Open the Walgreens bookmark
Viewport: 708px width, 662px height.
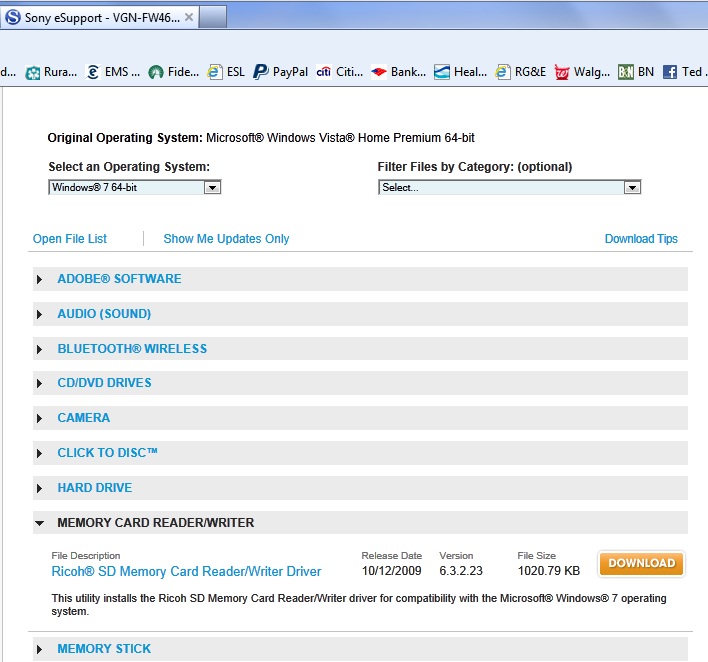tap(582, 72)
